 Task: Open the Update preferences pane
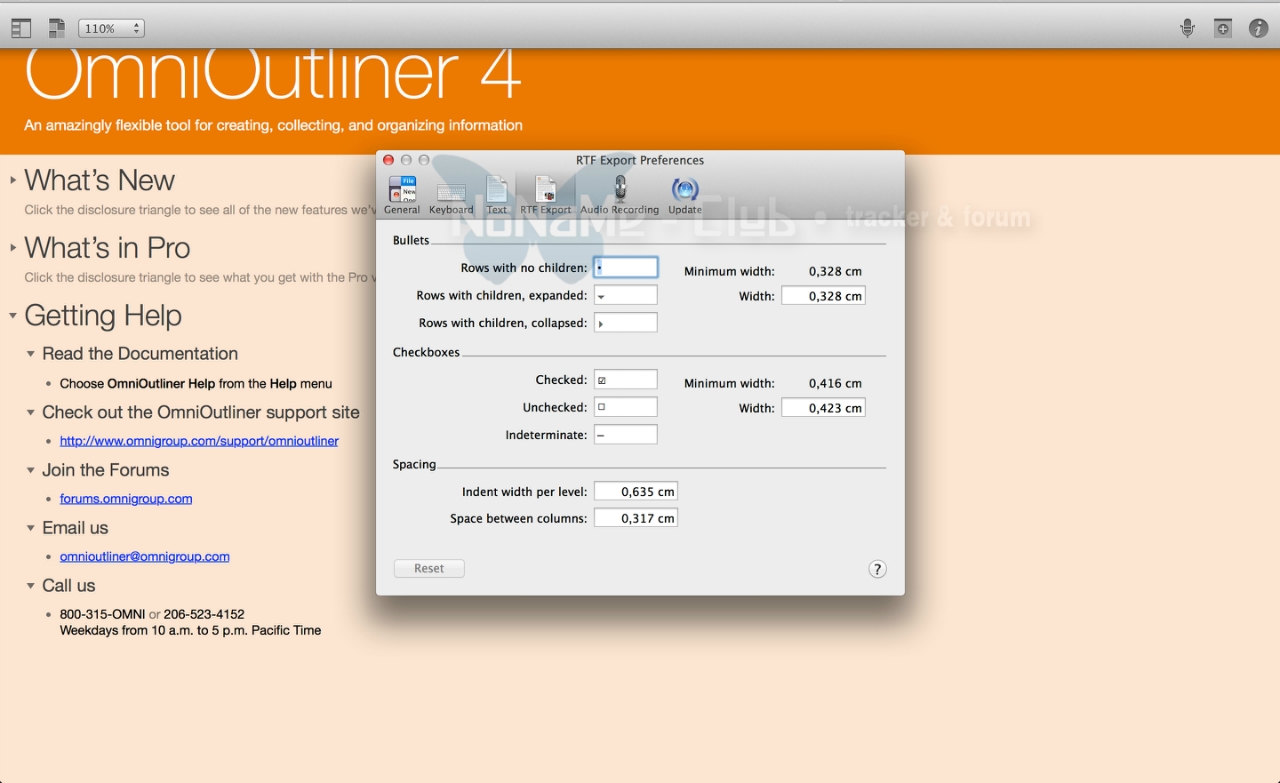point(685,195)
